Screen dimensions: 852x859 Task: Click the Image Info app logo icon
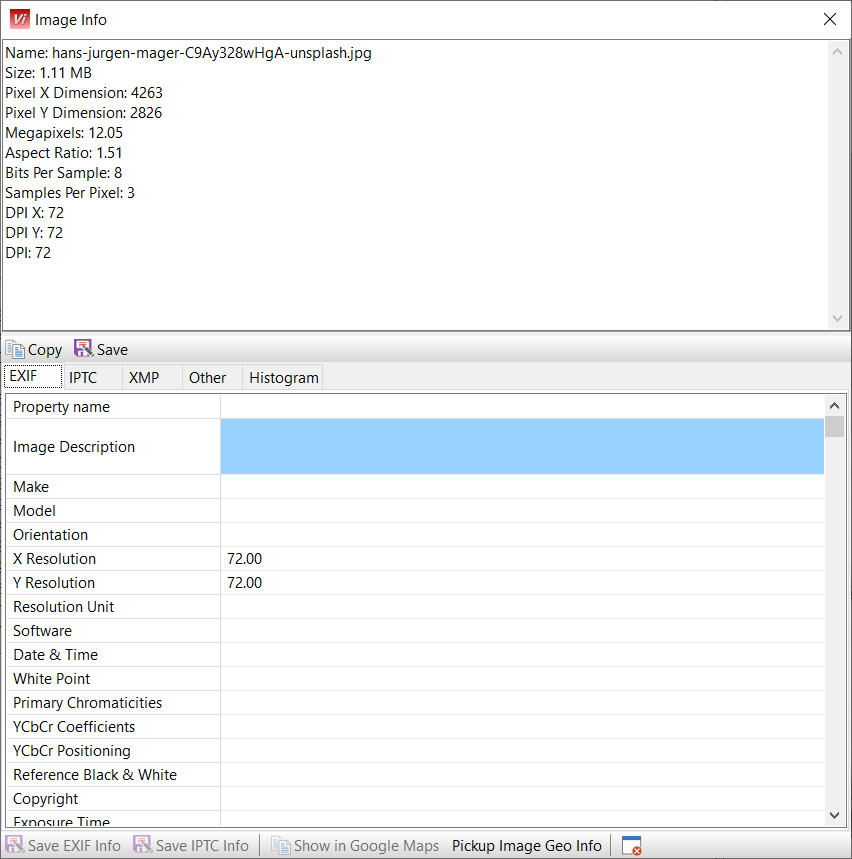(19, 19)
